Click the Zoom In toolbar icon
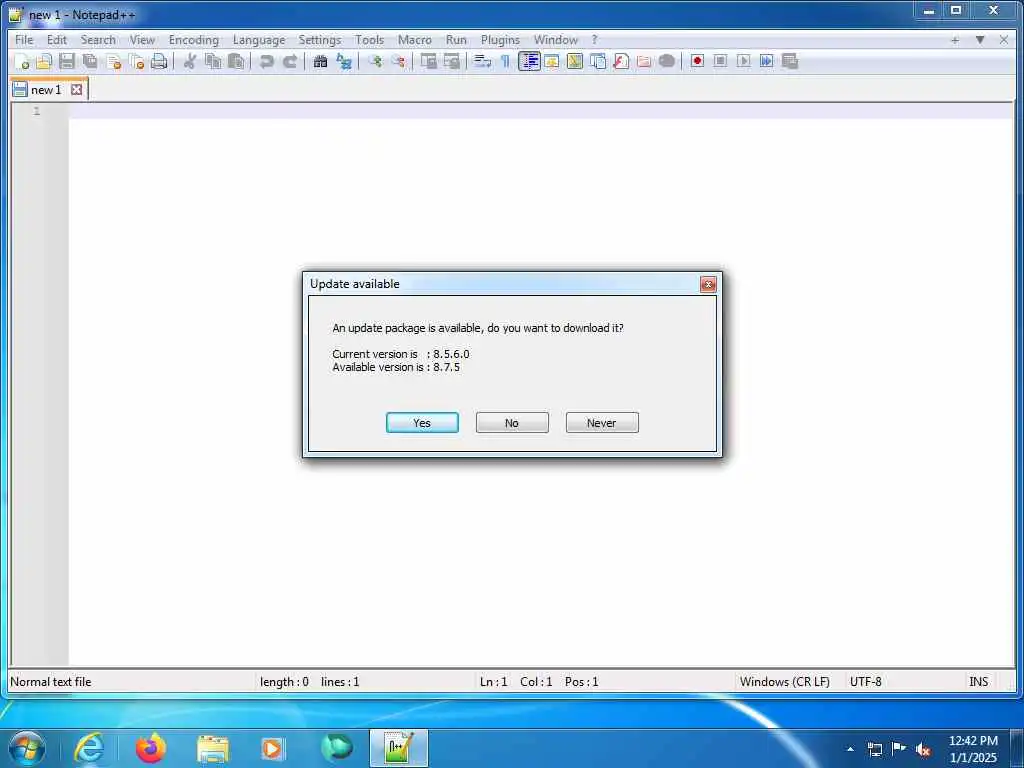Screen dimensions: 1024x768 click(375, 61)
